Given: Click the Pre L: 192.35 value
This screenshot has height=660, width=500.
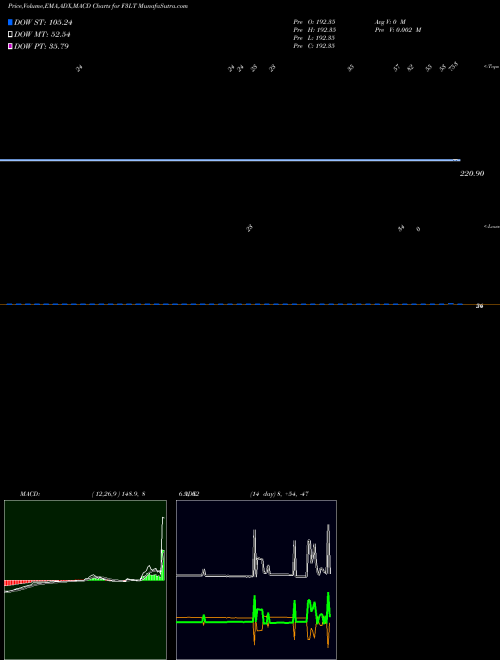Looking at the screenshot, I should [314, 38].
